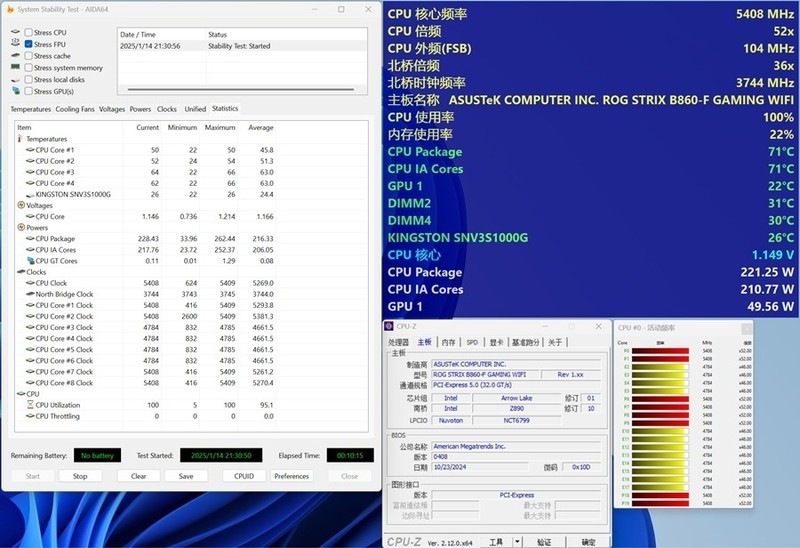Click the GPU icon beside Stress GPU(s)

click(15, 91)
